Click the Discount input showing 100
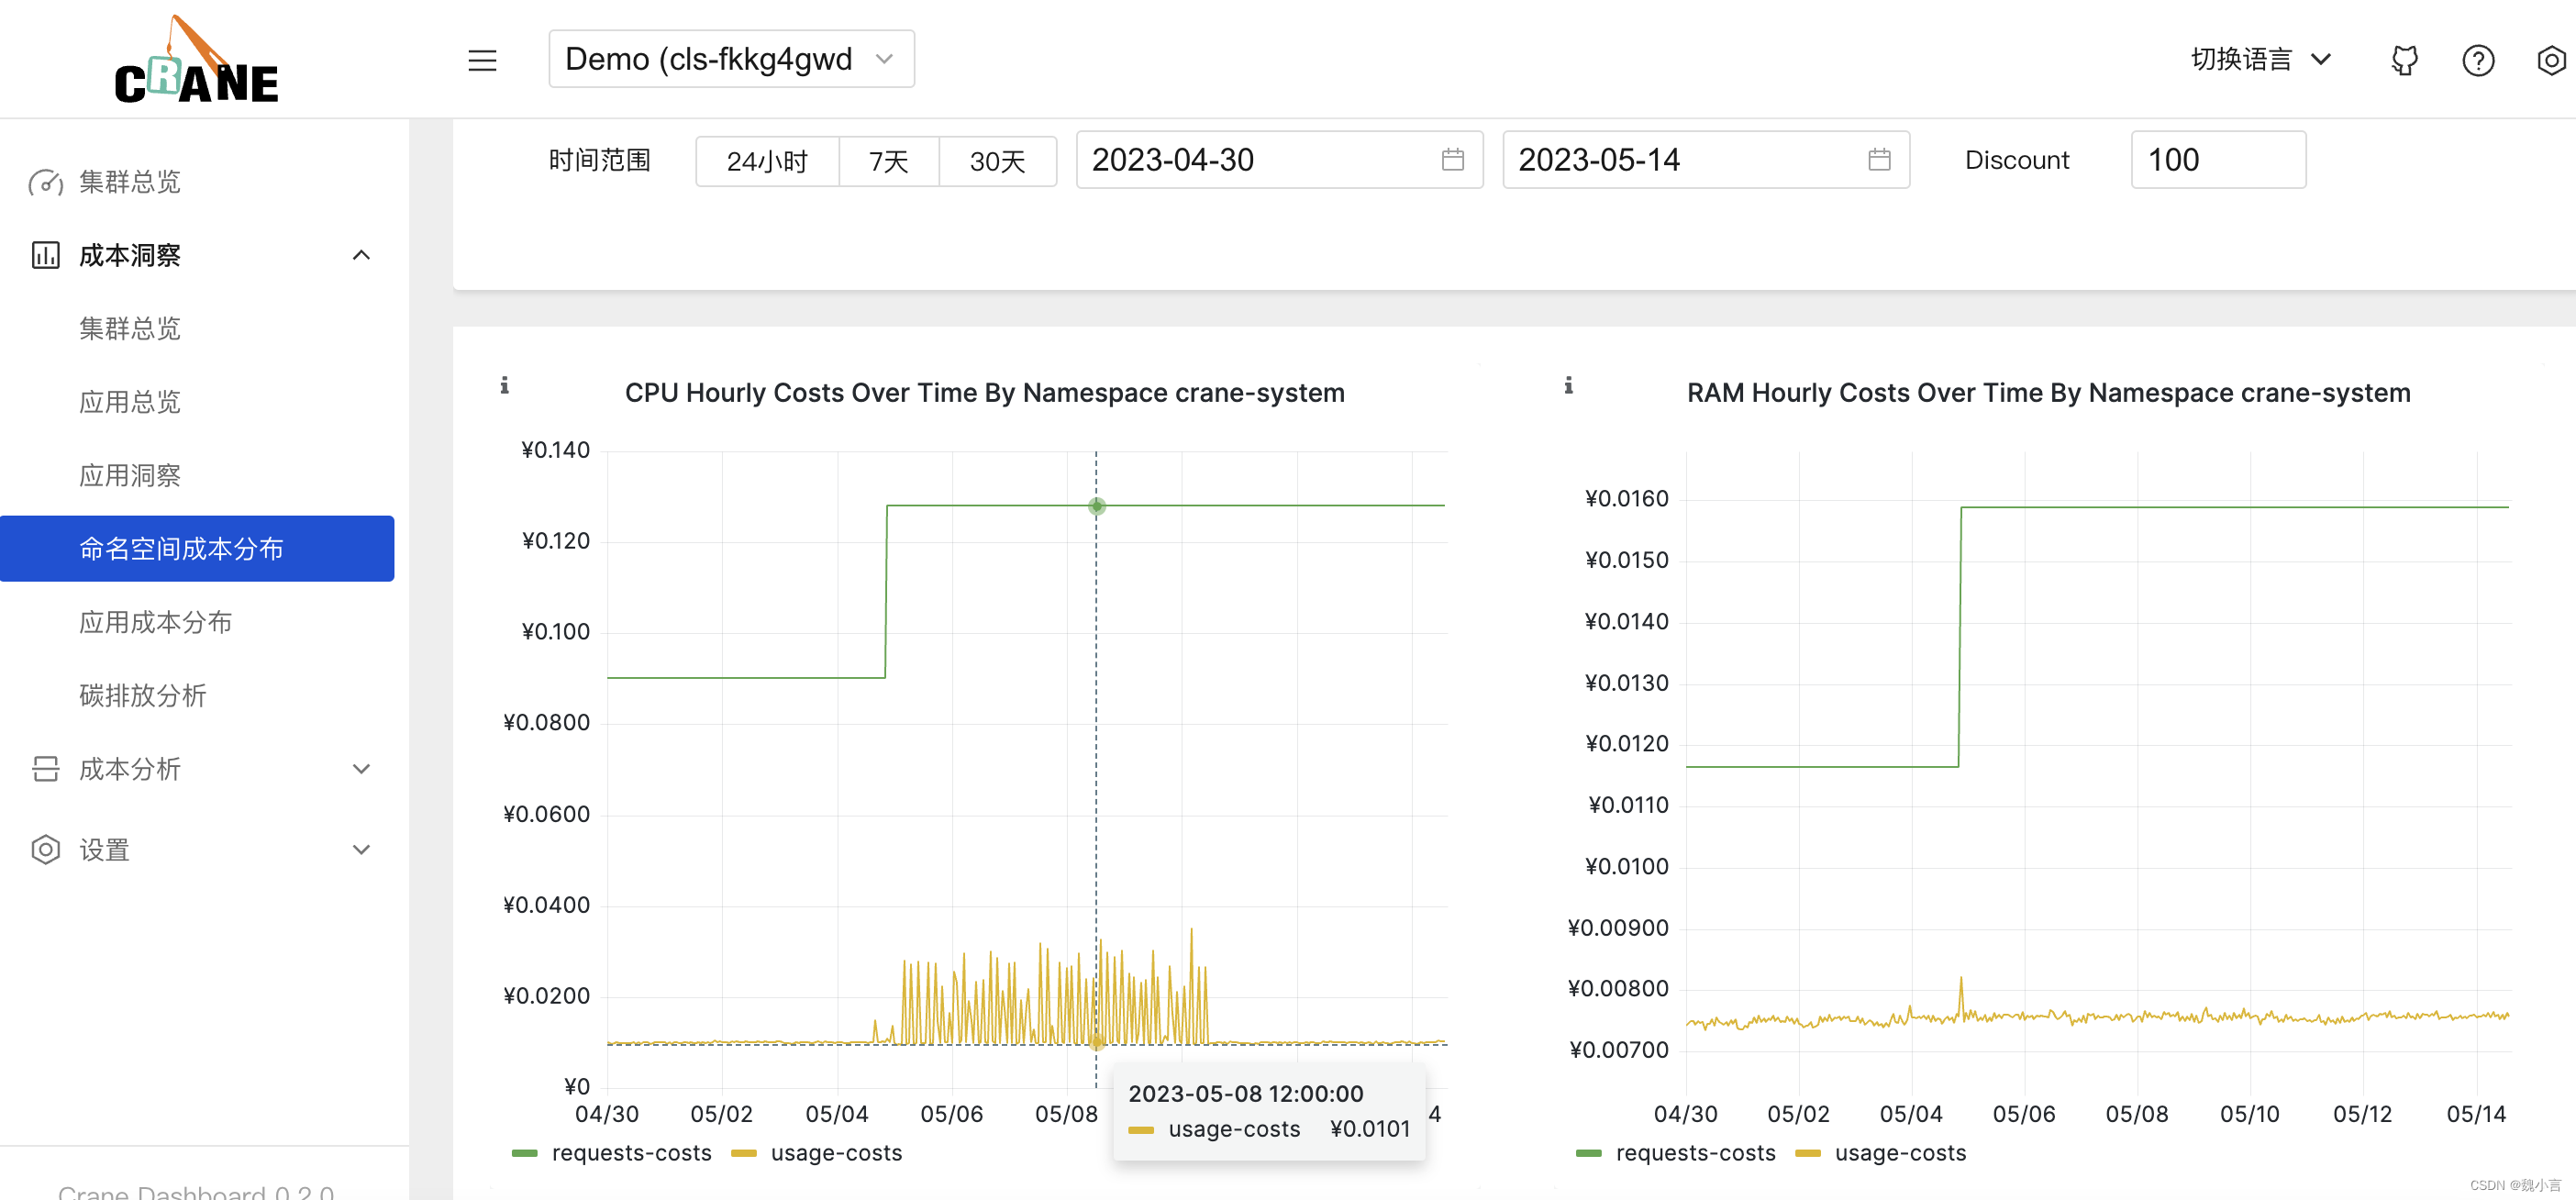Screen dimensions: 2576x1200 (x=2218, y=159)
